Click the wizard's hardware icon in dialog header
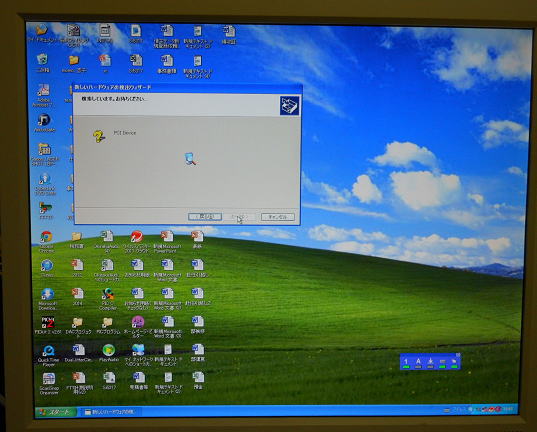This screenshot has width=537, height=432. tap(289, 105)
